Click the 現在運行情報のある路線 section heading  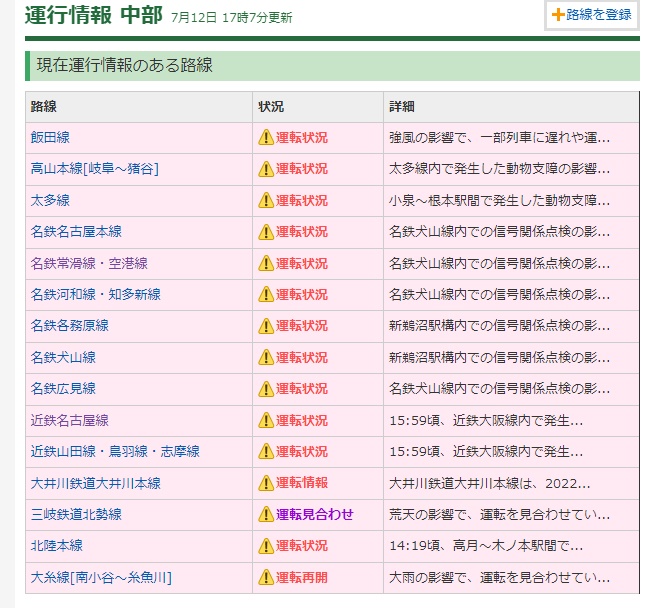pyautogui.click(x=125, y=65)
